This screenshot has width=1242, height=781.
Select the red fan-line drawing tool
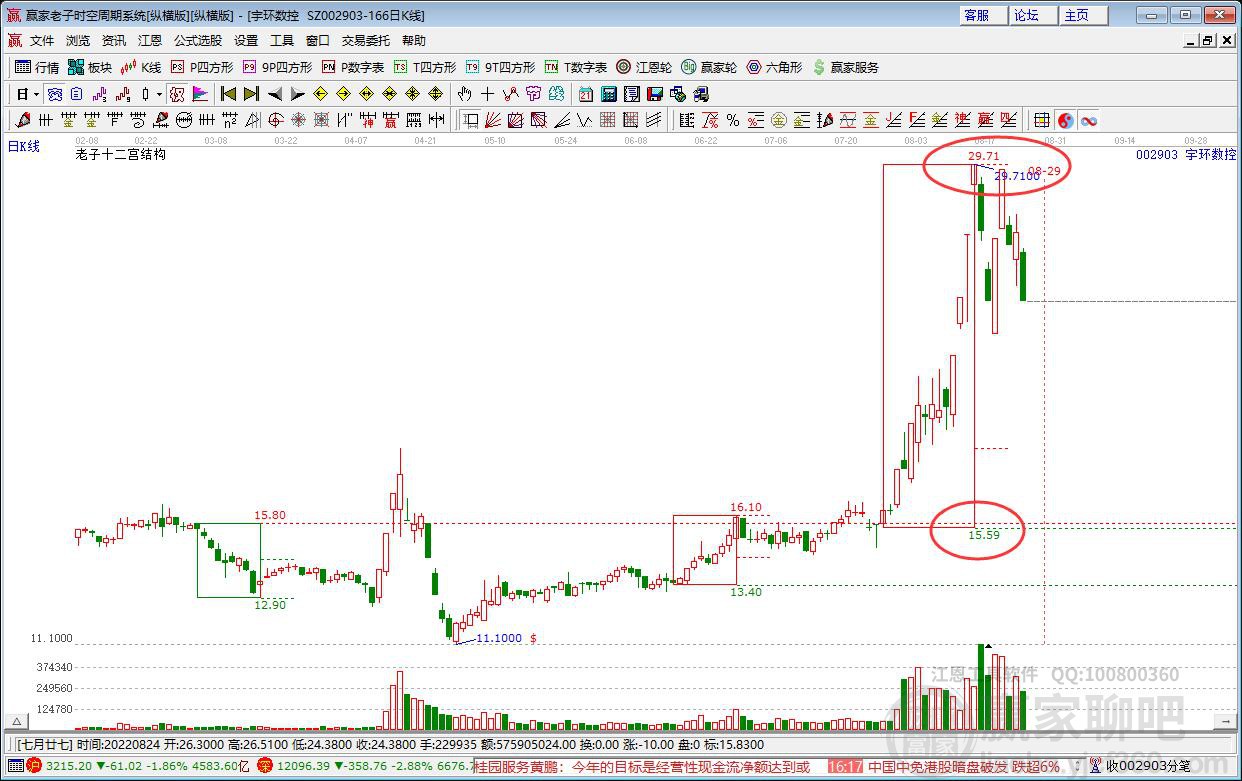493,120
